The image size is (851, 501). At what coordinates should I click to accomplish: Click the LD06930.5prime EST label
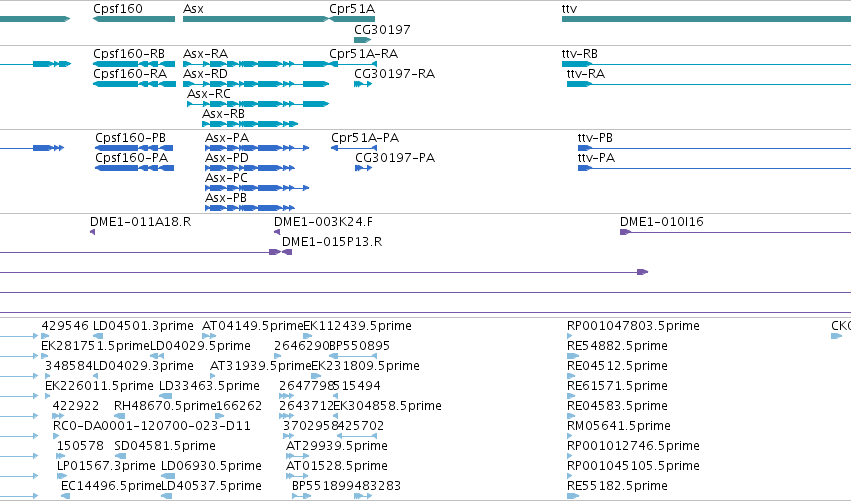[211, 466]
